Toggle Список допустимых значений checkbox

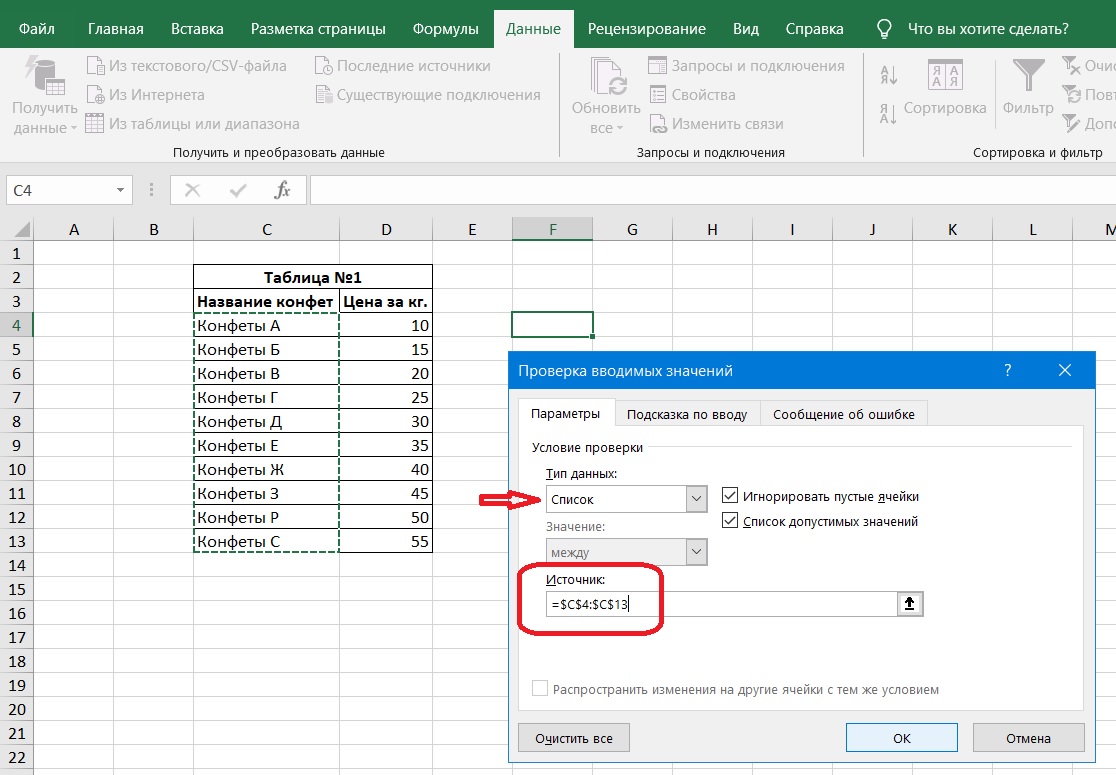pyautogui.click(x=730, y=520)
